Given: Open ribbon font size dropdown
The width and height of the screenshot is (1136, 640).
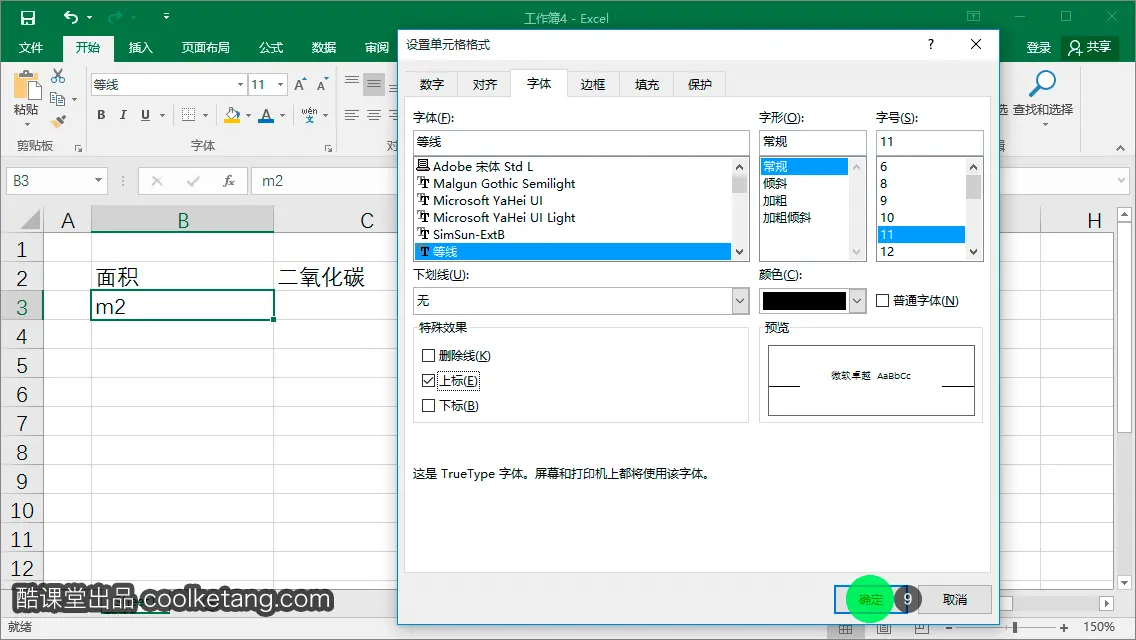Looking at the screenshot, I should point(280,85).
